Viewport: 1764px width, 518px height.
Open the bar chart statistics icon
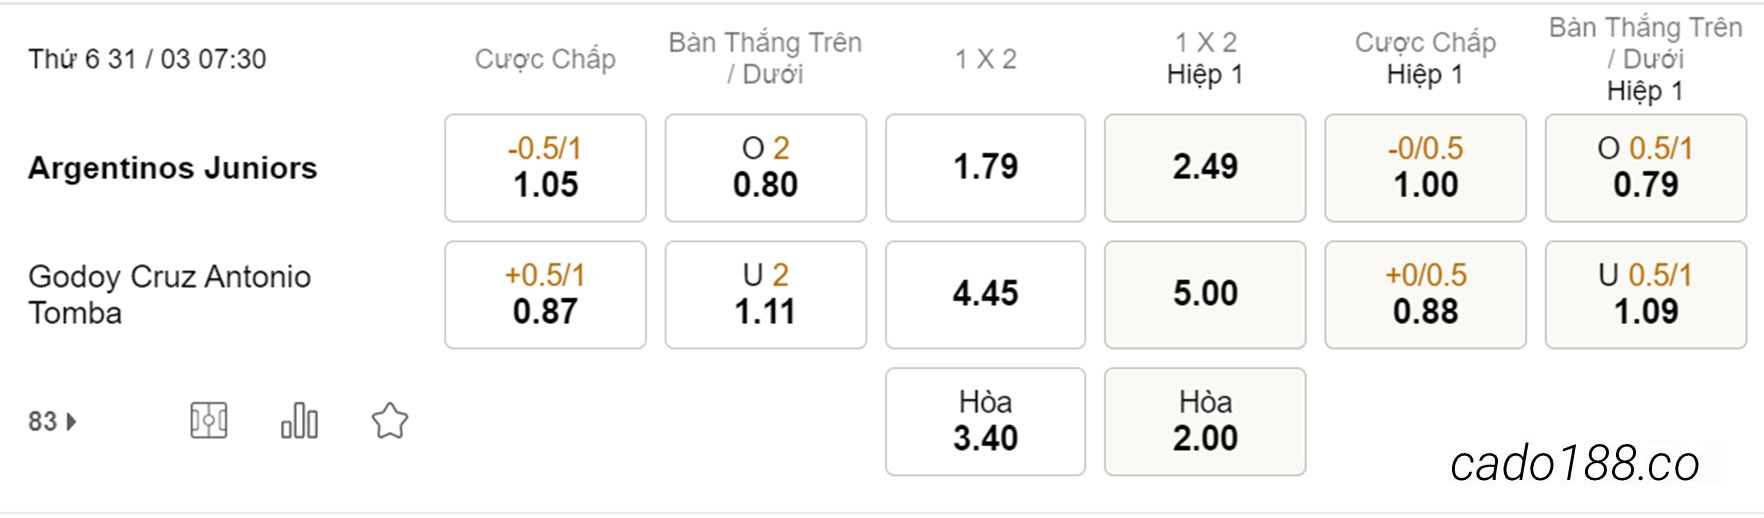tap(299, 421)
